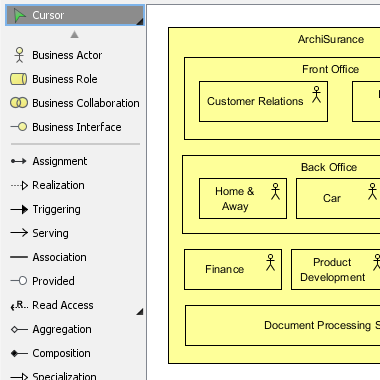Choose the Realization dashed arrow icon
The width and height of the screenshot is (380, 380).
(19, 185)
